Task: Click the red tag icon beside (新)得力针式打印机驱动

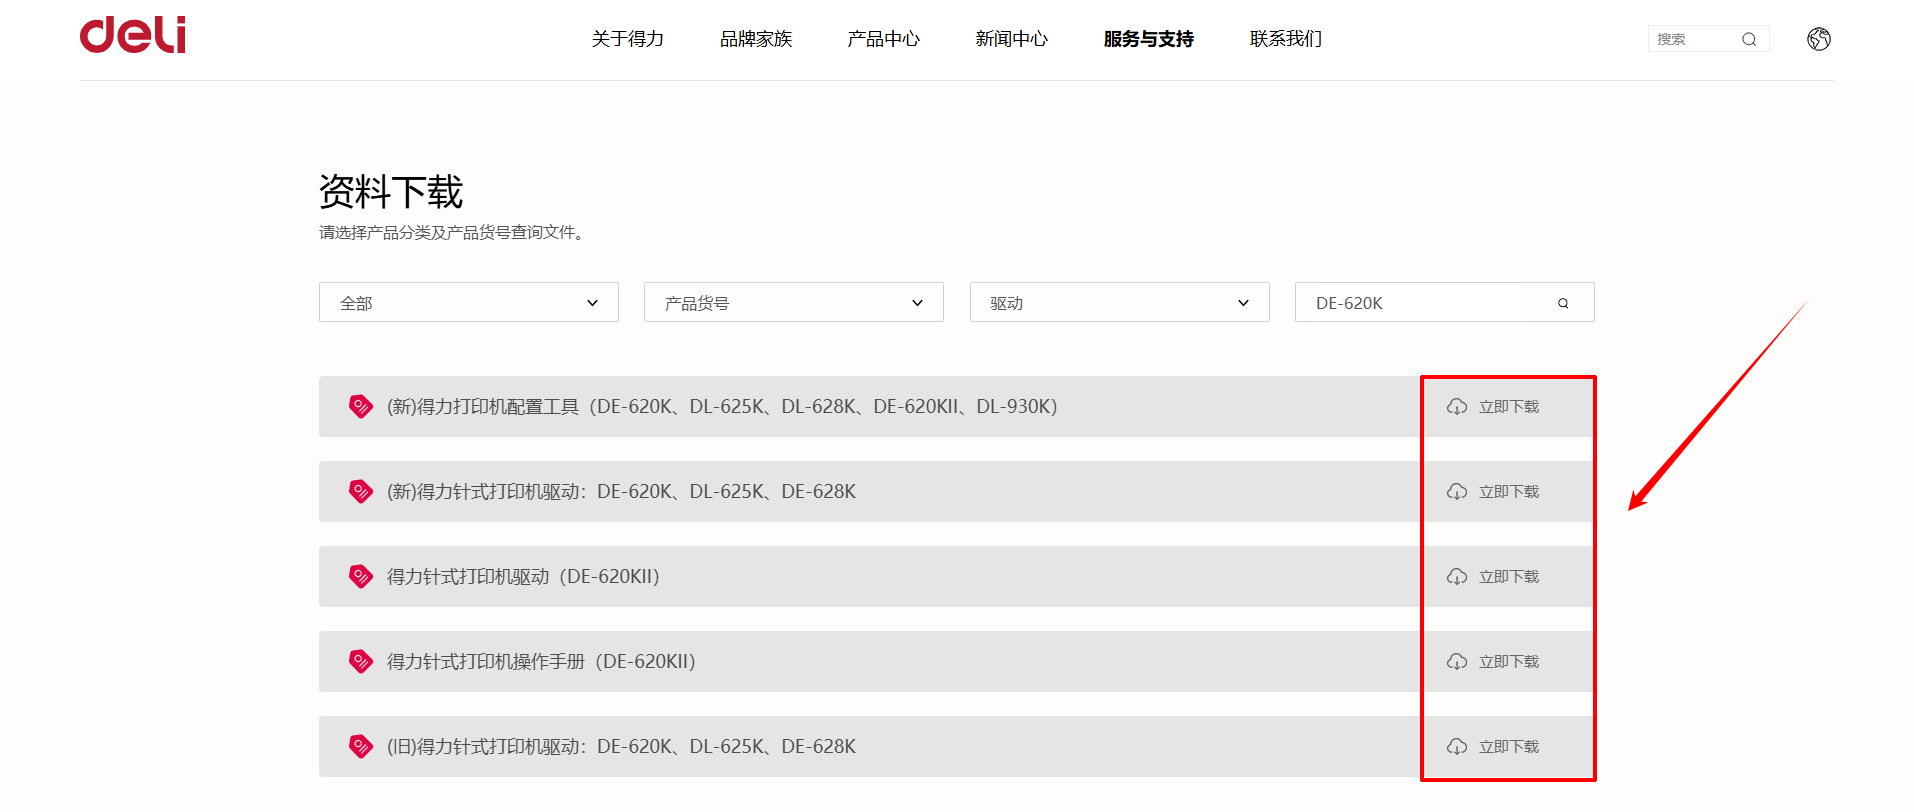Action: [x=360, y=491]
